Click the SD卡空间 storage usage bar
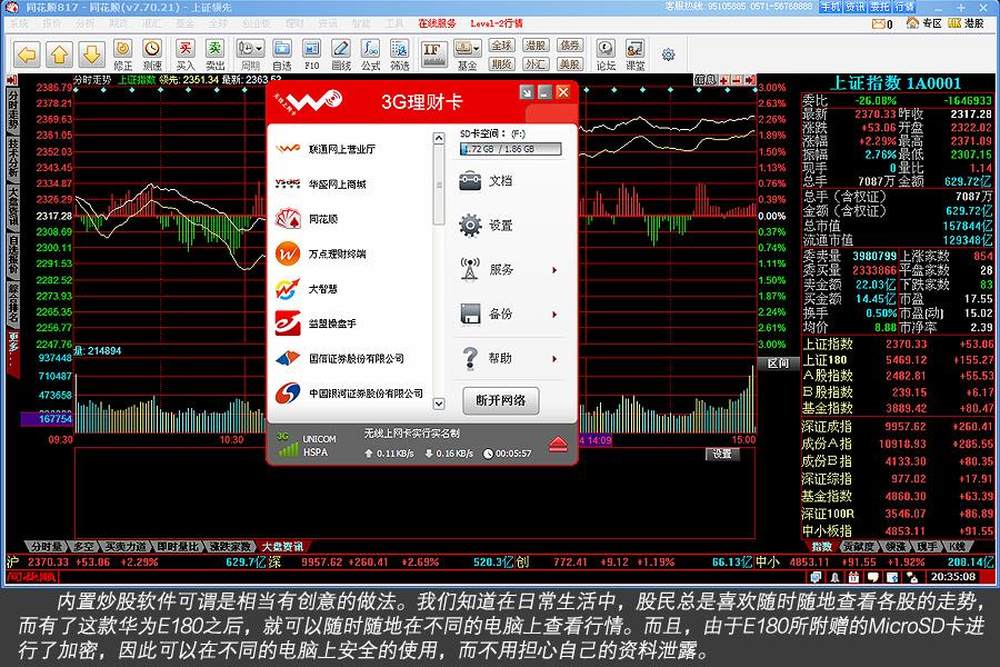Screen dimensions: 1000x667 click(510, 149)
